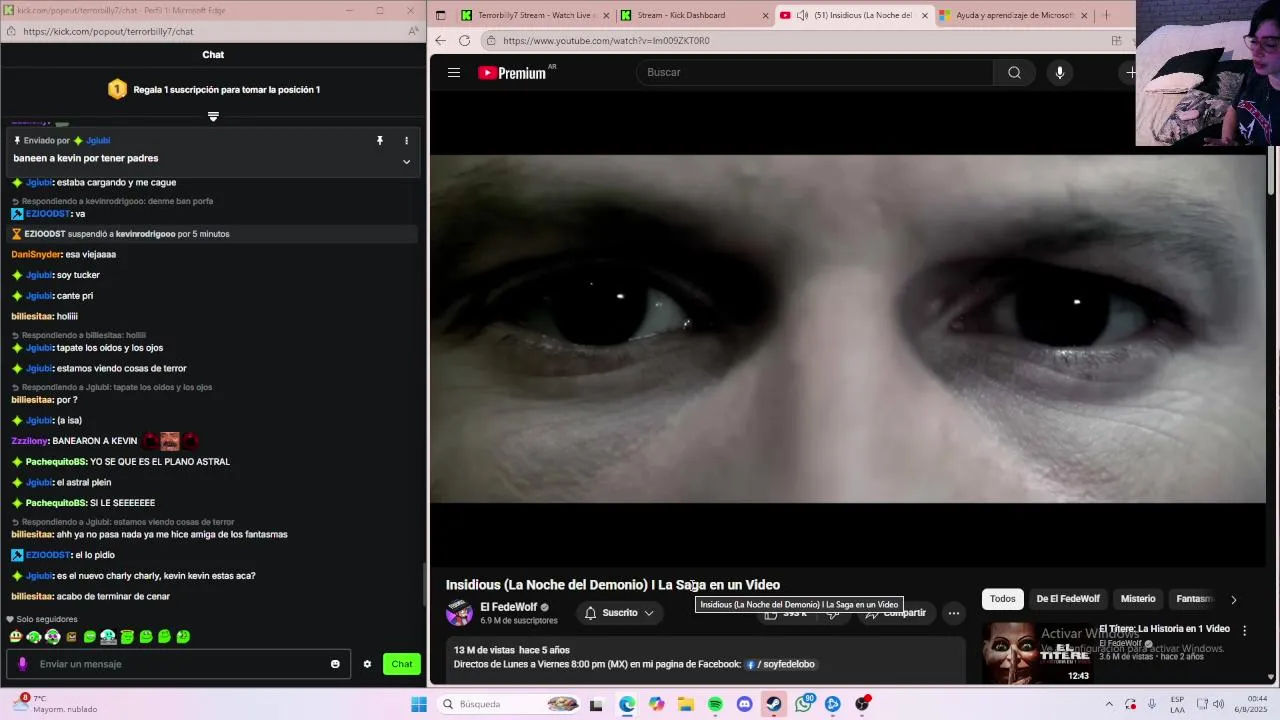The height and width of the screenshot is (720, 1280).
Task: Open Steam from the taskbar
Action: [774, 704]
